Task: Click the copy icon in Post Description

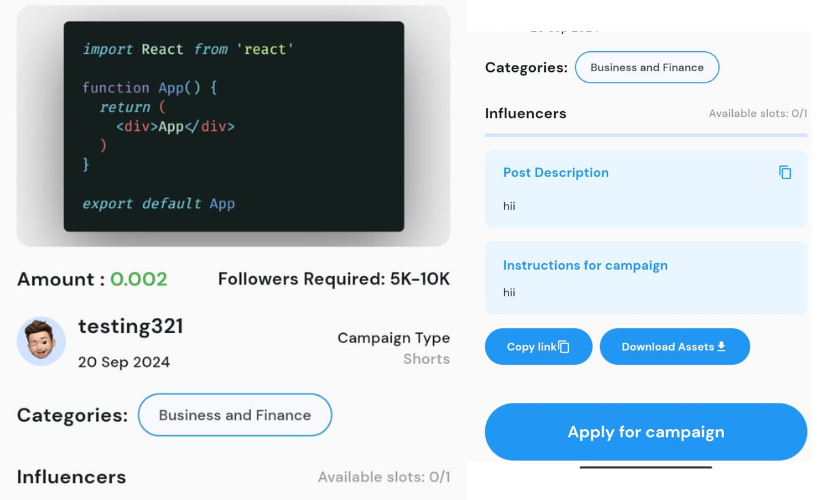Action: point(785,172)
